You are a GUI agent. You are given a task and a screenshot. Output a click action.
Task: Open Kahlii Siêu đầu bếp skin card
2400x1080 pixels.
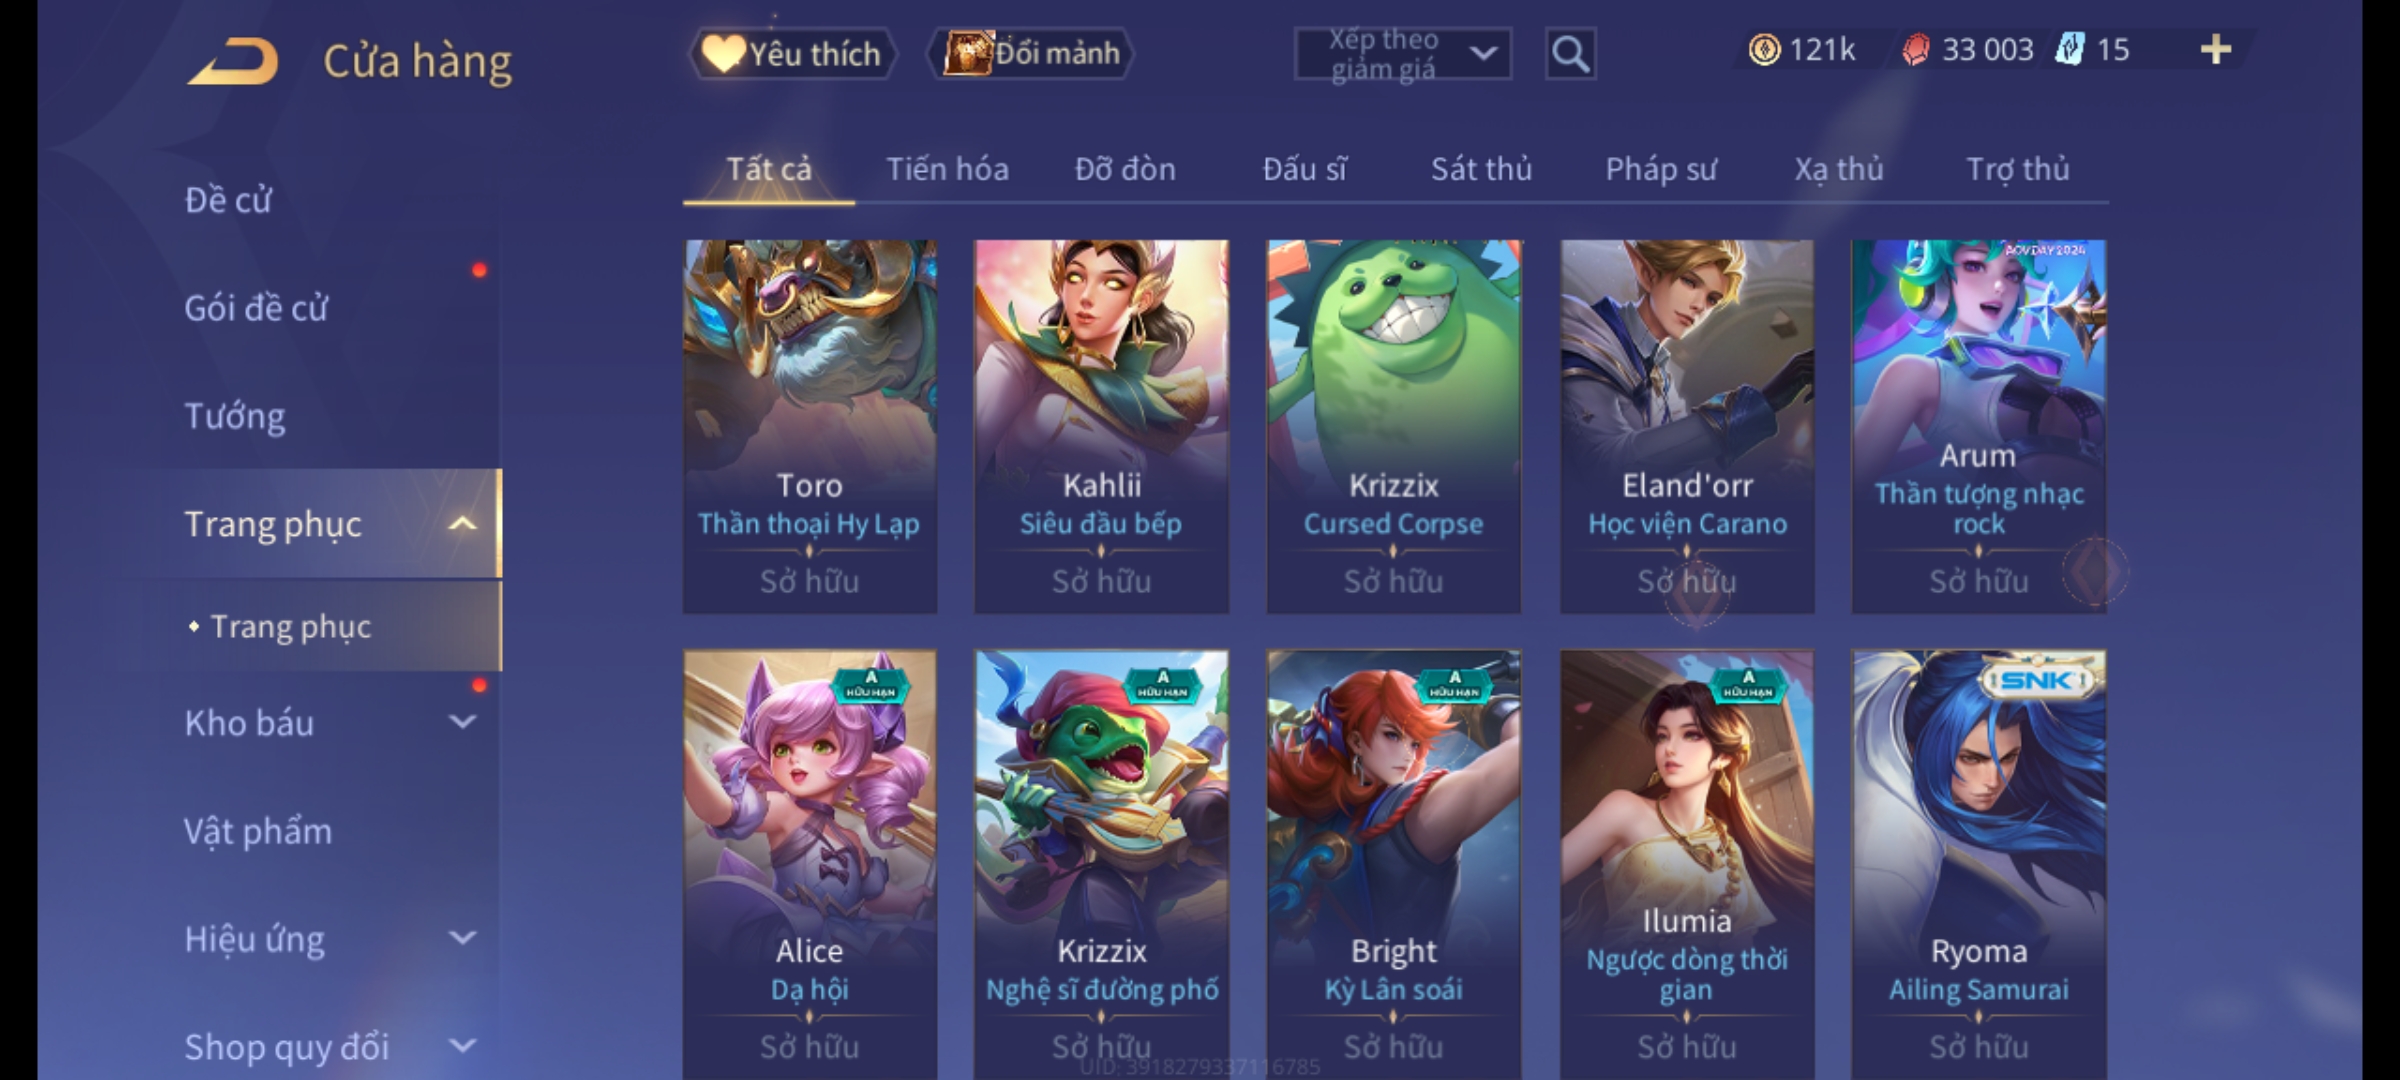[1102, 426]
